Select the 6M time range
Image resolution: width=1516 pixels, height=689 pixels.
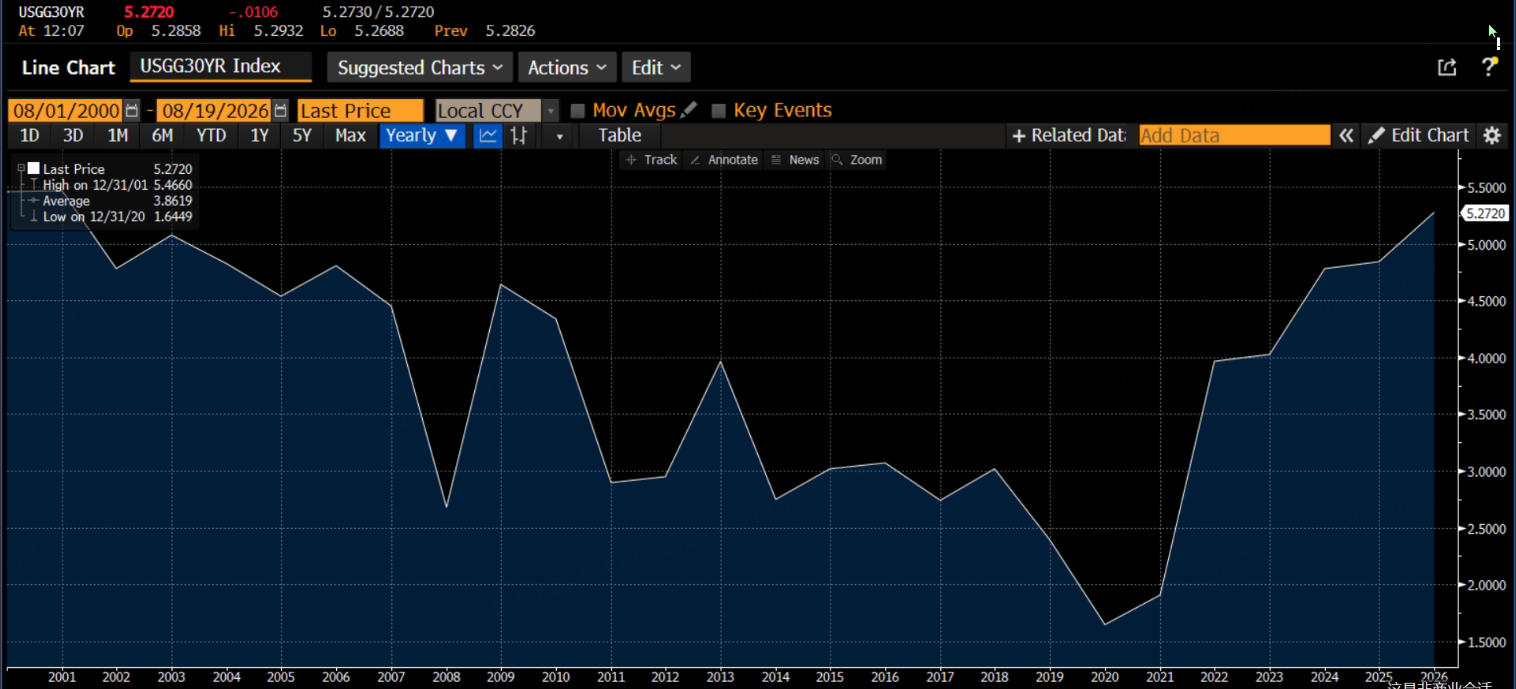[162, 136]
